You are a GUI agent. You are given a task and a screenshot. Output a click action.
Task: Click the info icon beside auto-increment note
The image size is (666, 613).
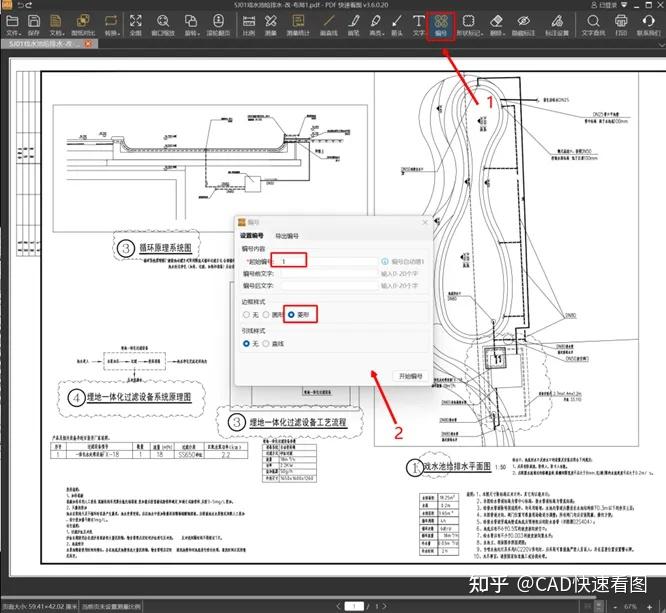(x=385, y=261)
